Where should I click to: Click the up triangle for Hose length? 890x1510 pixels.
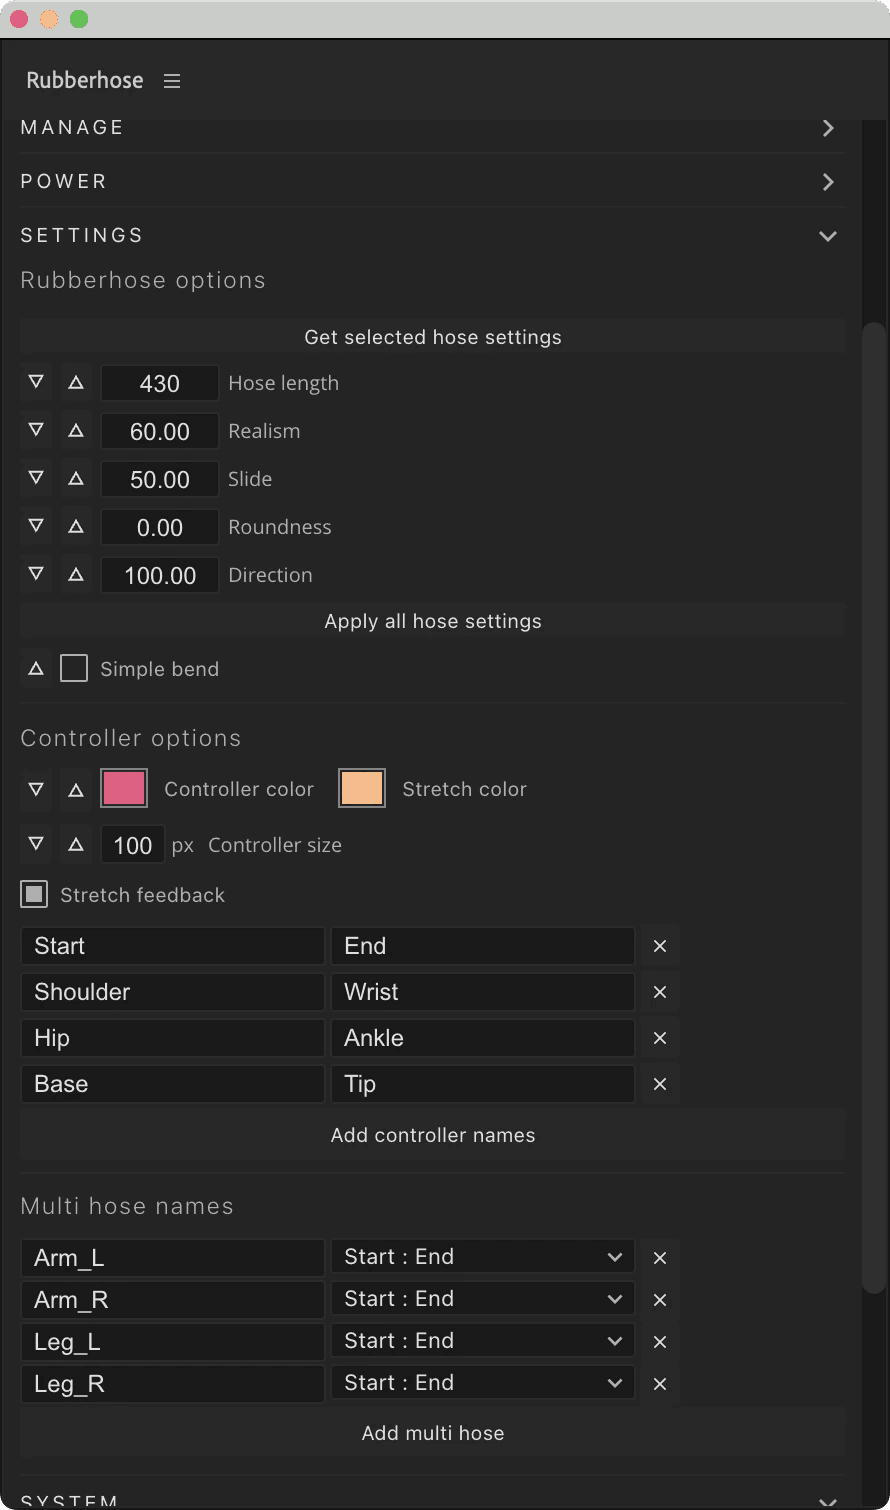point(76,383)
